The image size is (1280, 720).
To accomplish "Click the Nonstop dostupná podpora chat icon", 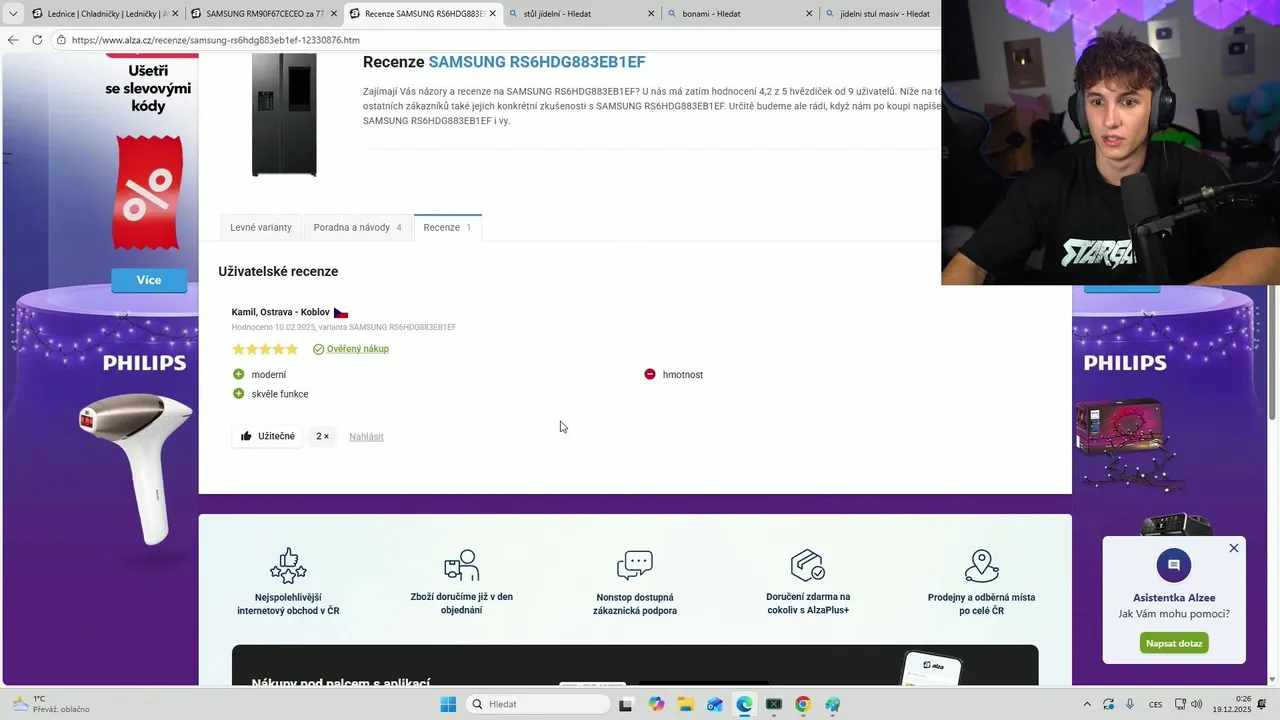I will pyautogui.click(x=635, y=565).
